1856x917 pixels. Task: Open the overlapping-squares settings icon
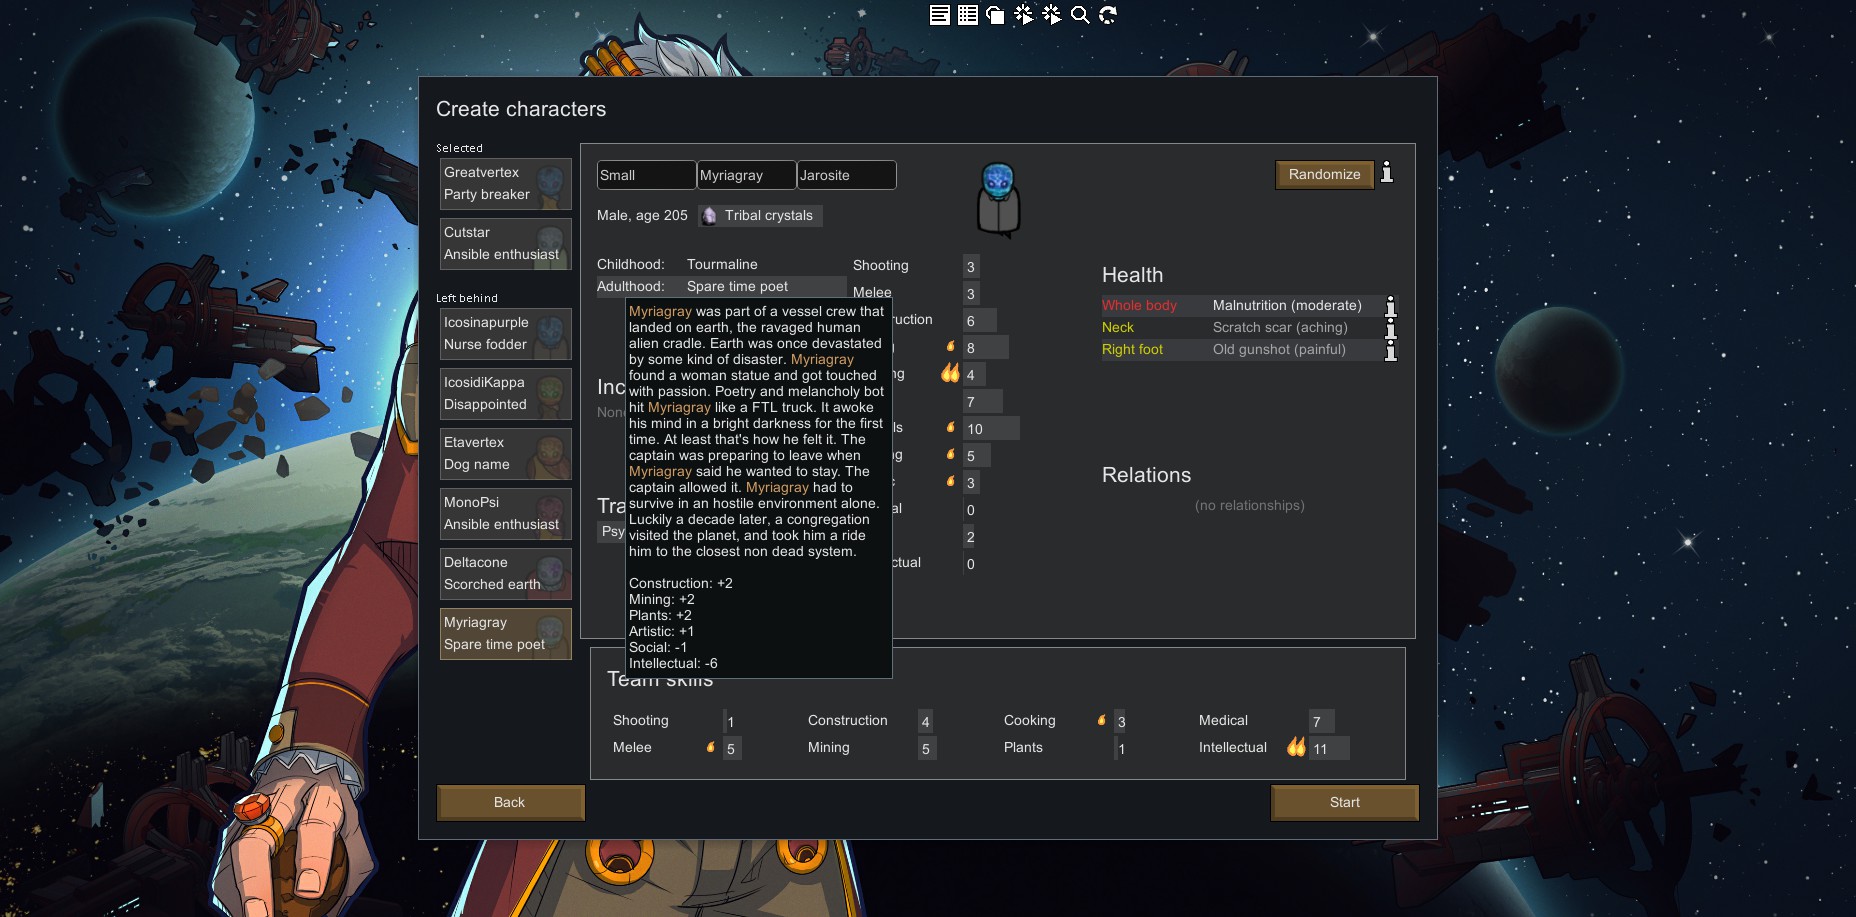[995, 15]
